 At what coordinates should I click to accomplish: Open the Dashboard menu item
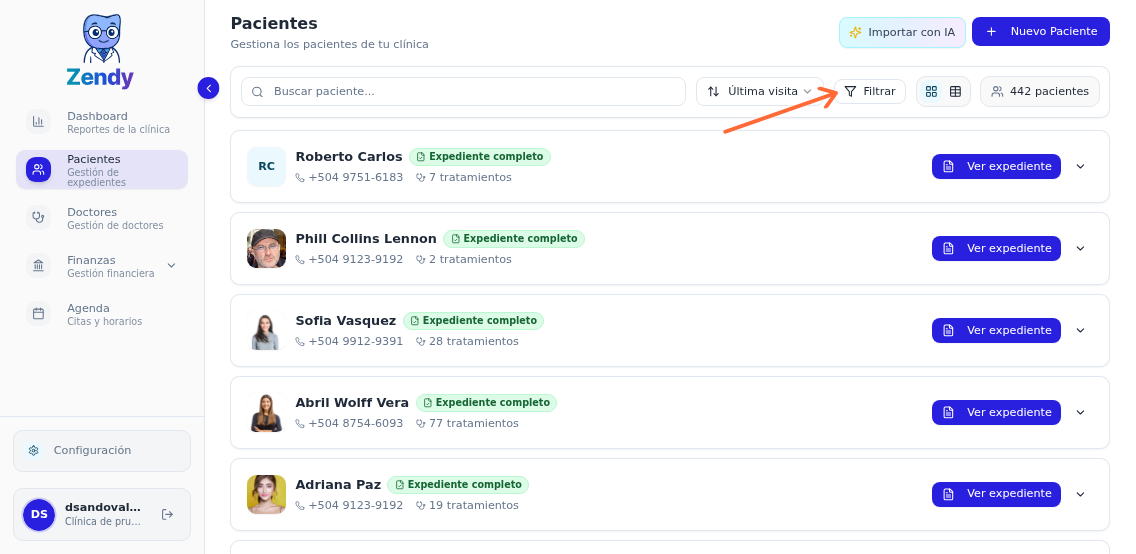[97, 122]
